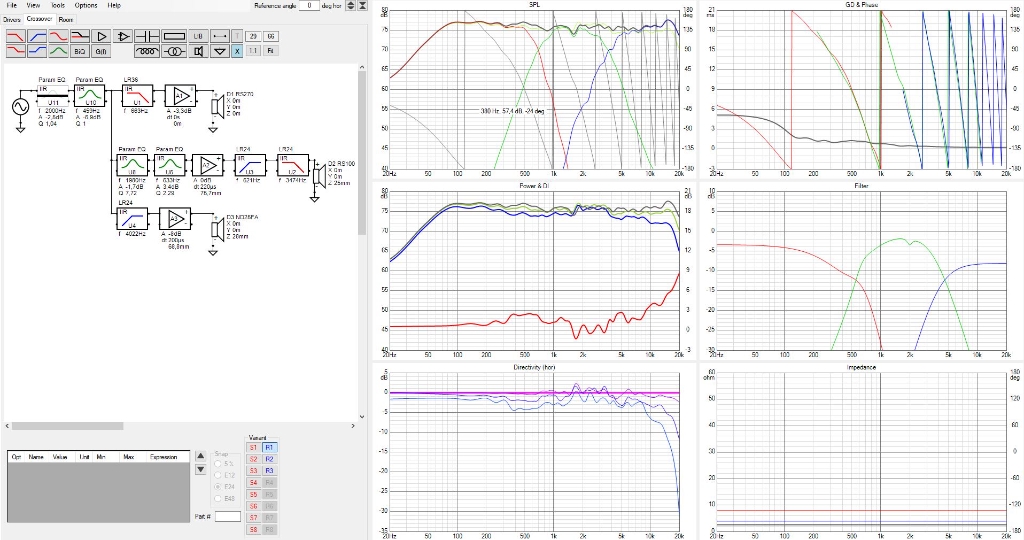Select the green peak filter toolbar icon
This screenshot has width=1024, height=540.
pos(58,51)
